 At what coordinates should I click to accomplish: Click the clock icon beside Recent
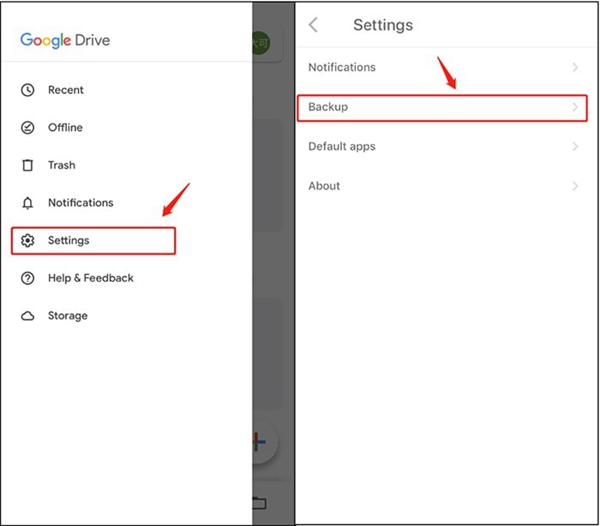click(28, 90)
